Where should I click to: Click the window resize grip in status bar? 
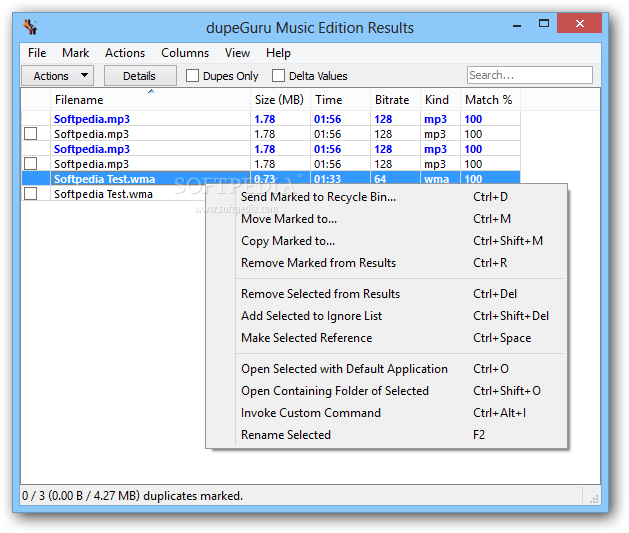pyautogui.click(x=594, y=499)
